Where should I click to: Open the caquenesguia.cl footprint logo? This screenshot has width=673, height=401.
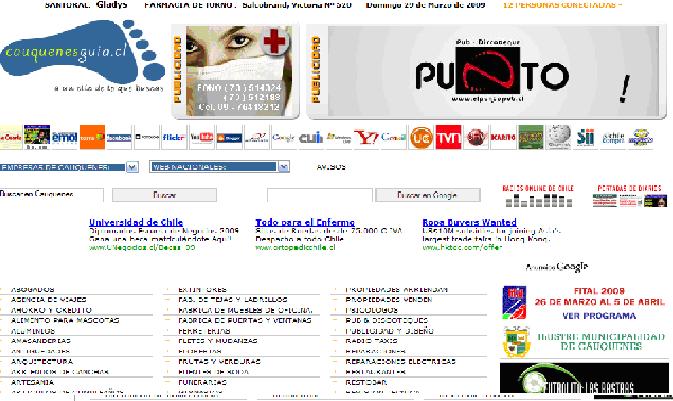82,52
